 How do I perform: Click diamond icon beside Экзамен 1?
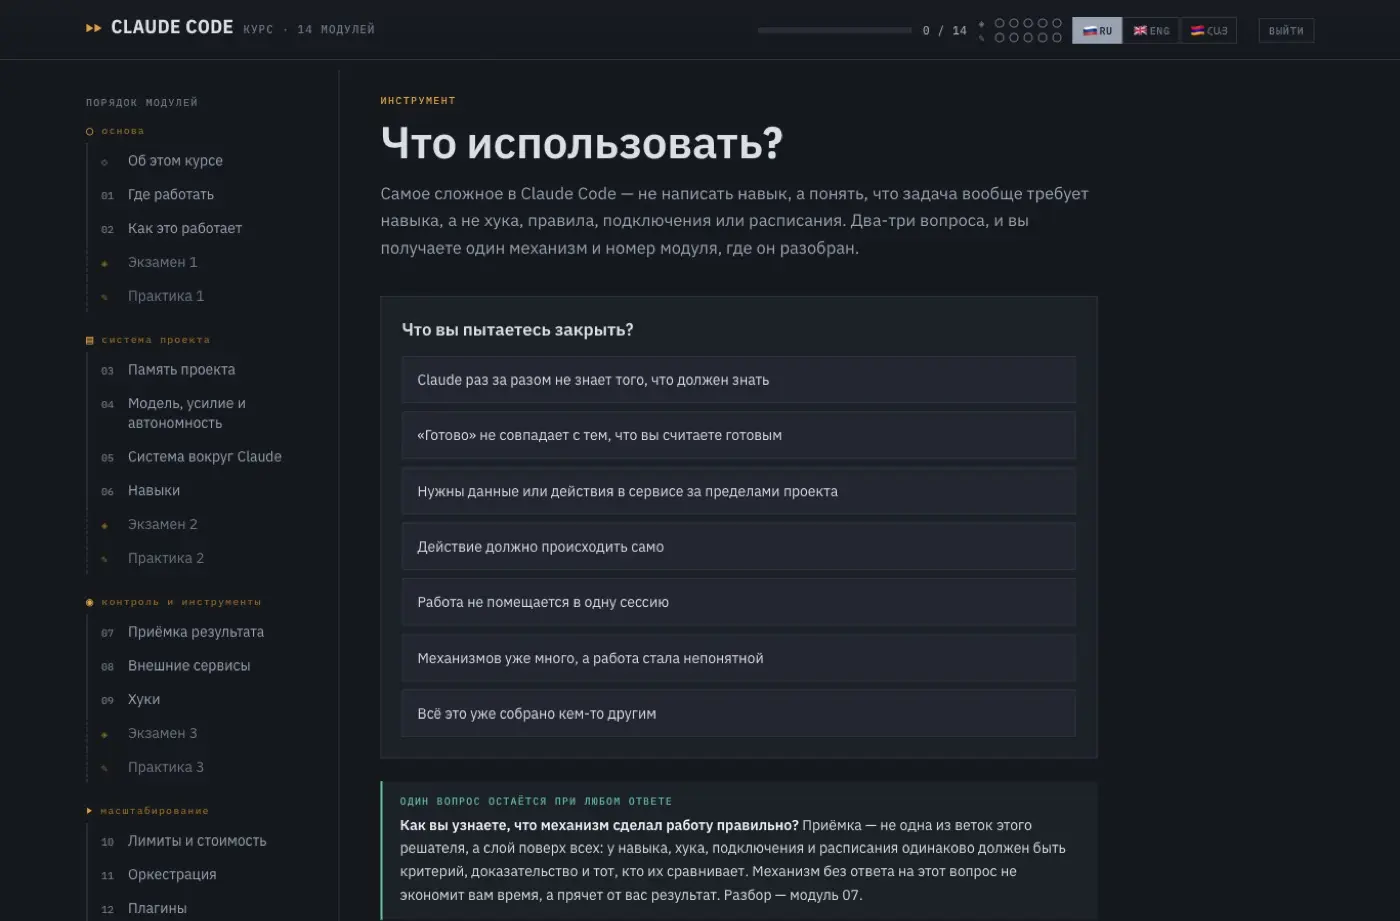coord(105,263)
